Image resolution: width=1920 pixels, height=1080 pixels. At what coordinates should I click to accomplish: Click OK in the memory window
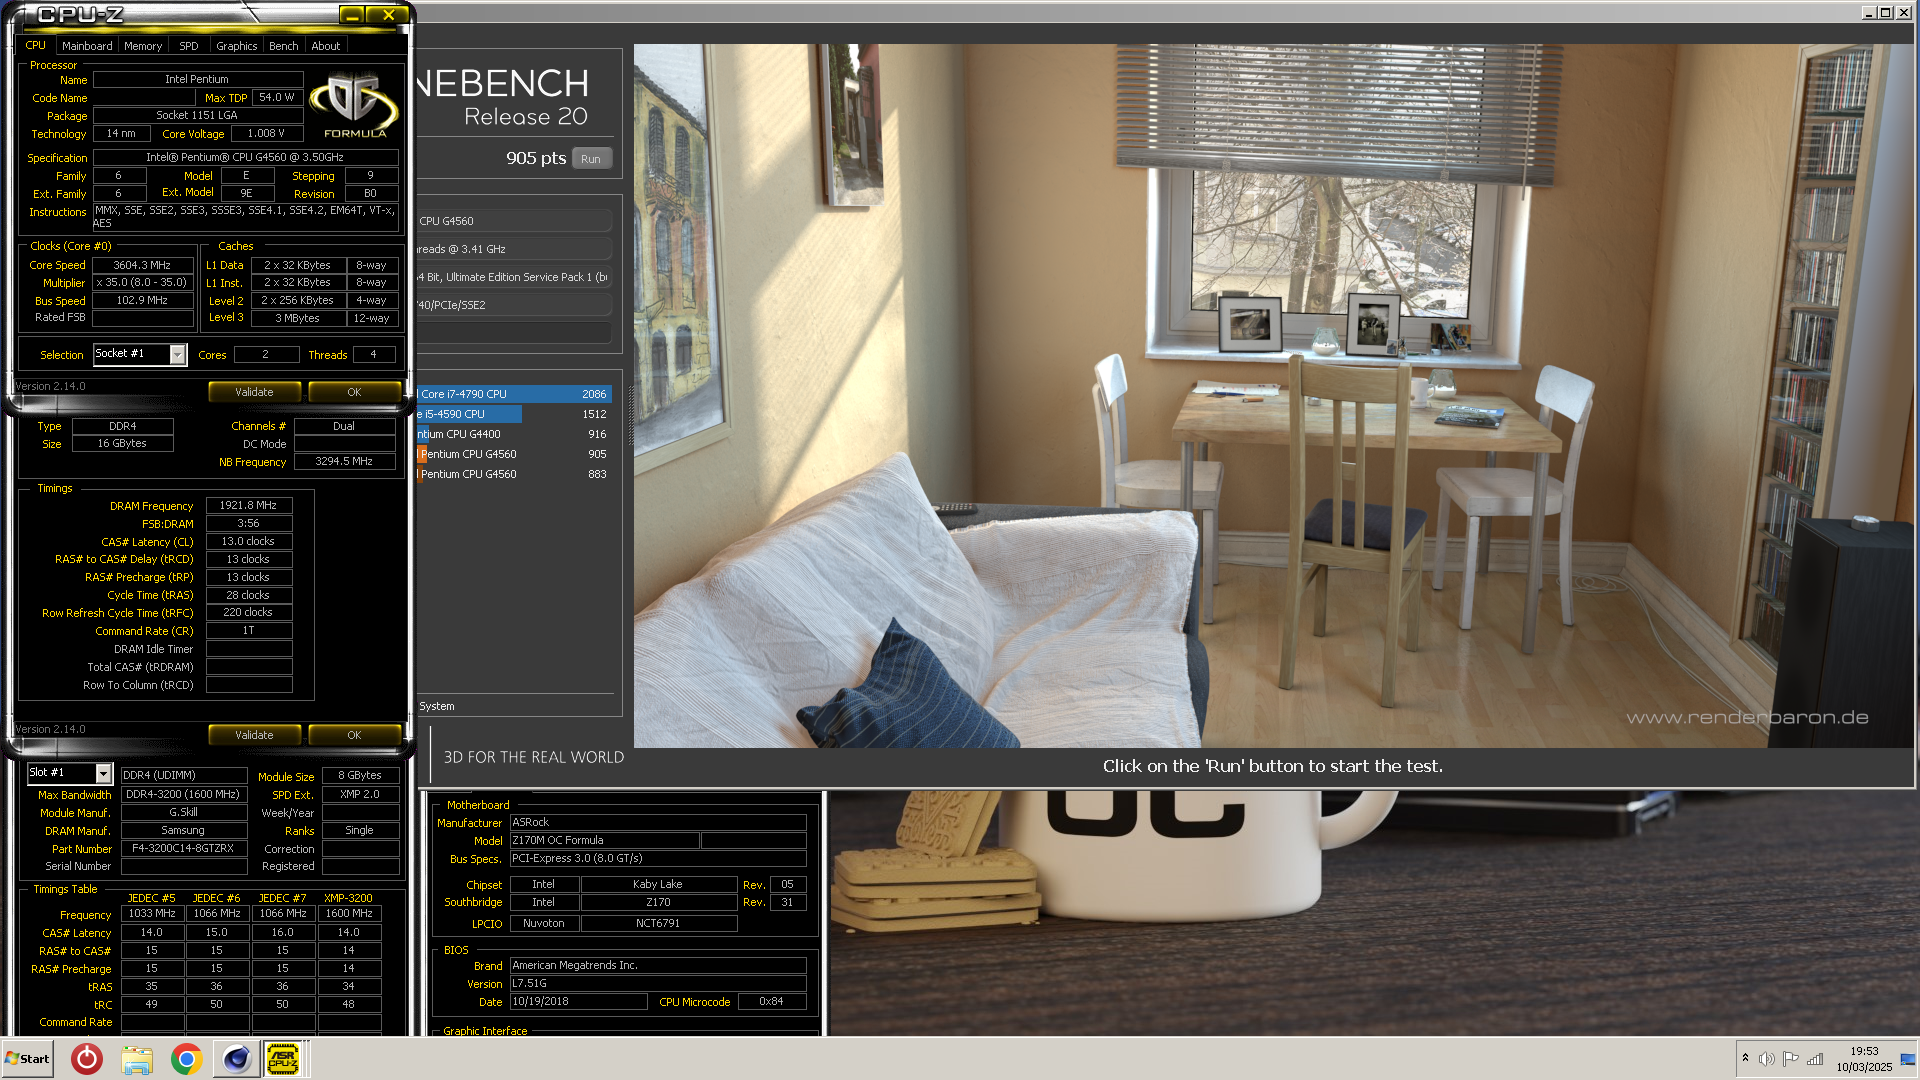pyautogui.click(x=354, y=735)
